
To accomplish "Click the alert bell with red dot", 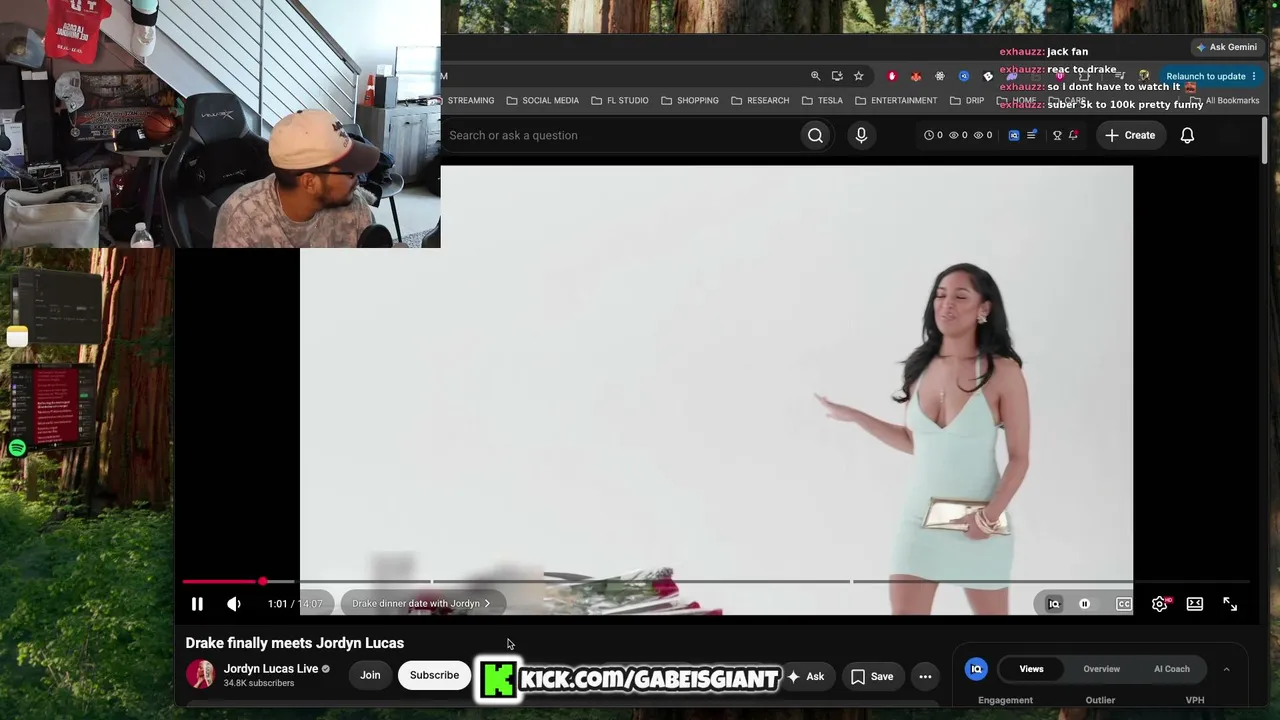I will pyautogui.click(x=1073, y=135).
